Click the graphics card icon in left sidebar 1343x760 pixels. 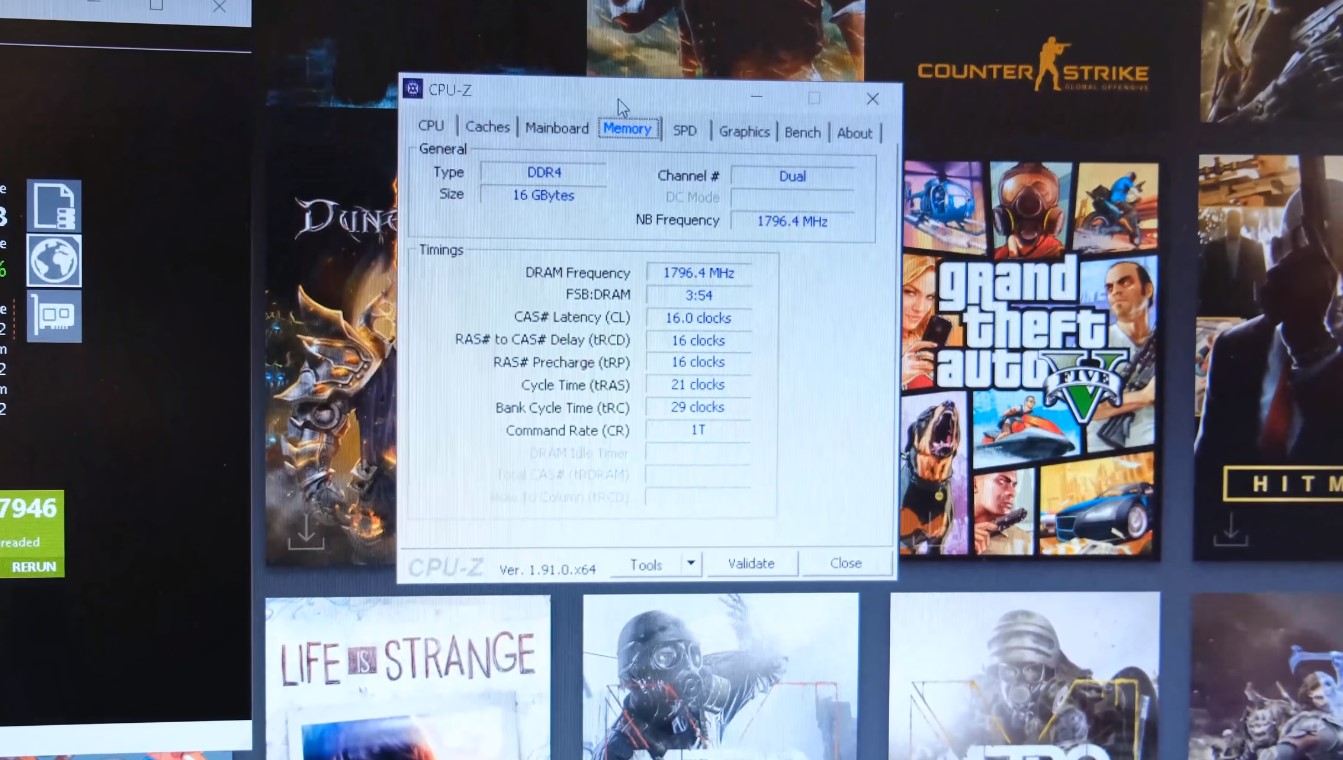(54, 316)
